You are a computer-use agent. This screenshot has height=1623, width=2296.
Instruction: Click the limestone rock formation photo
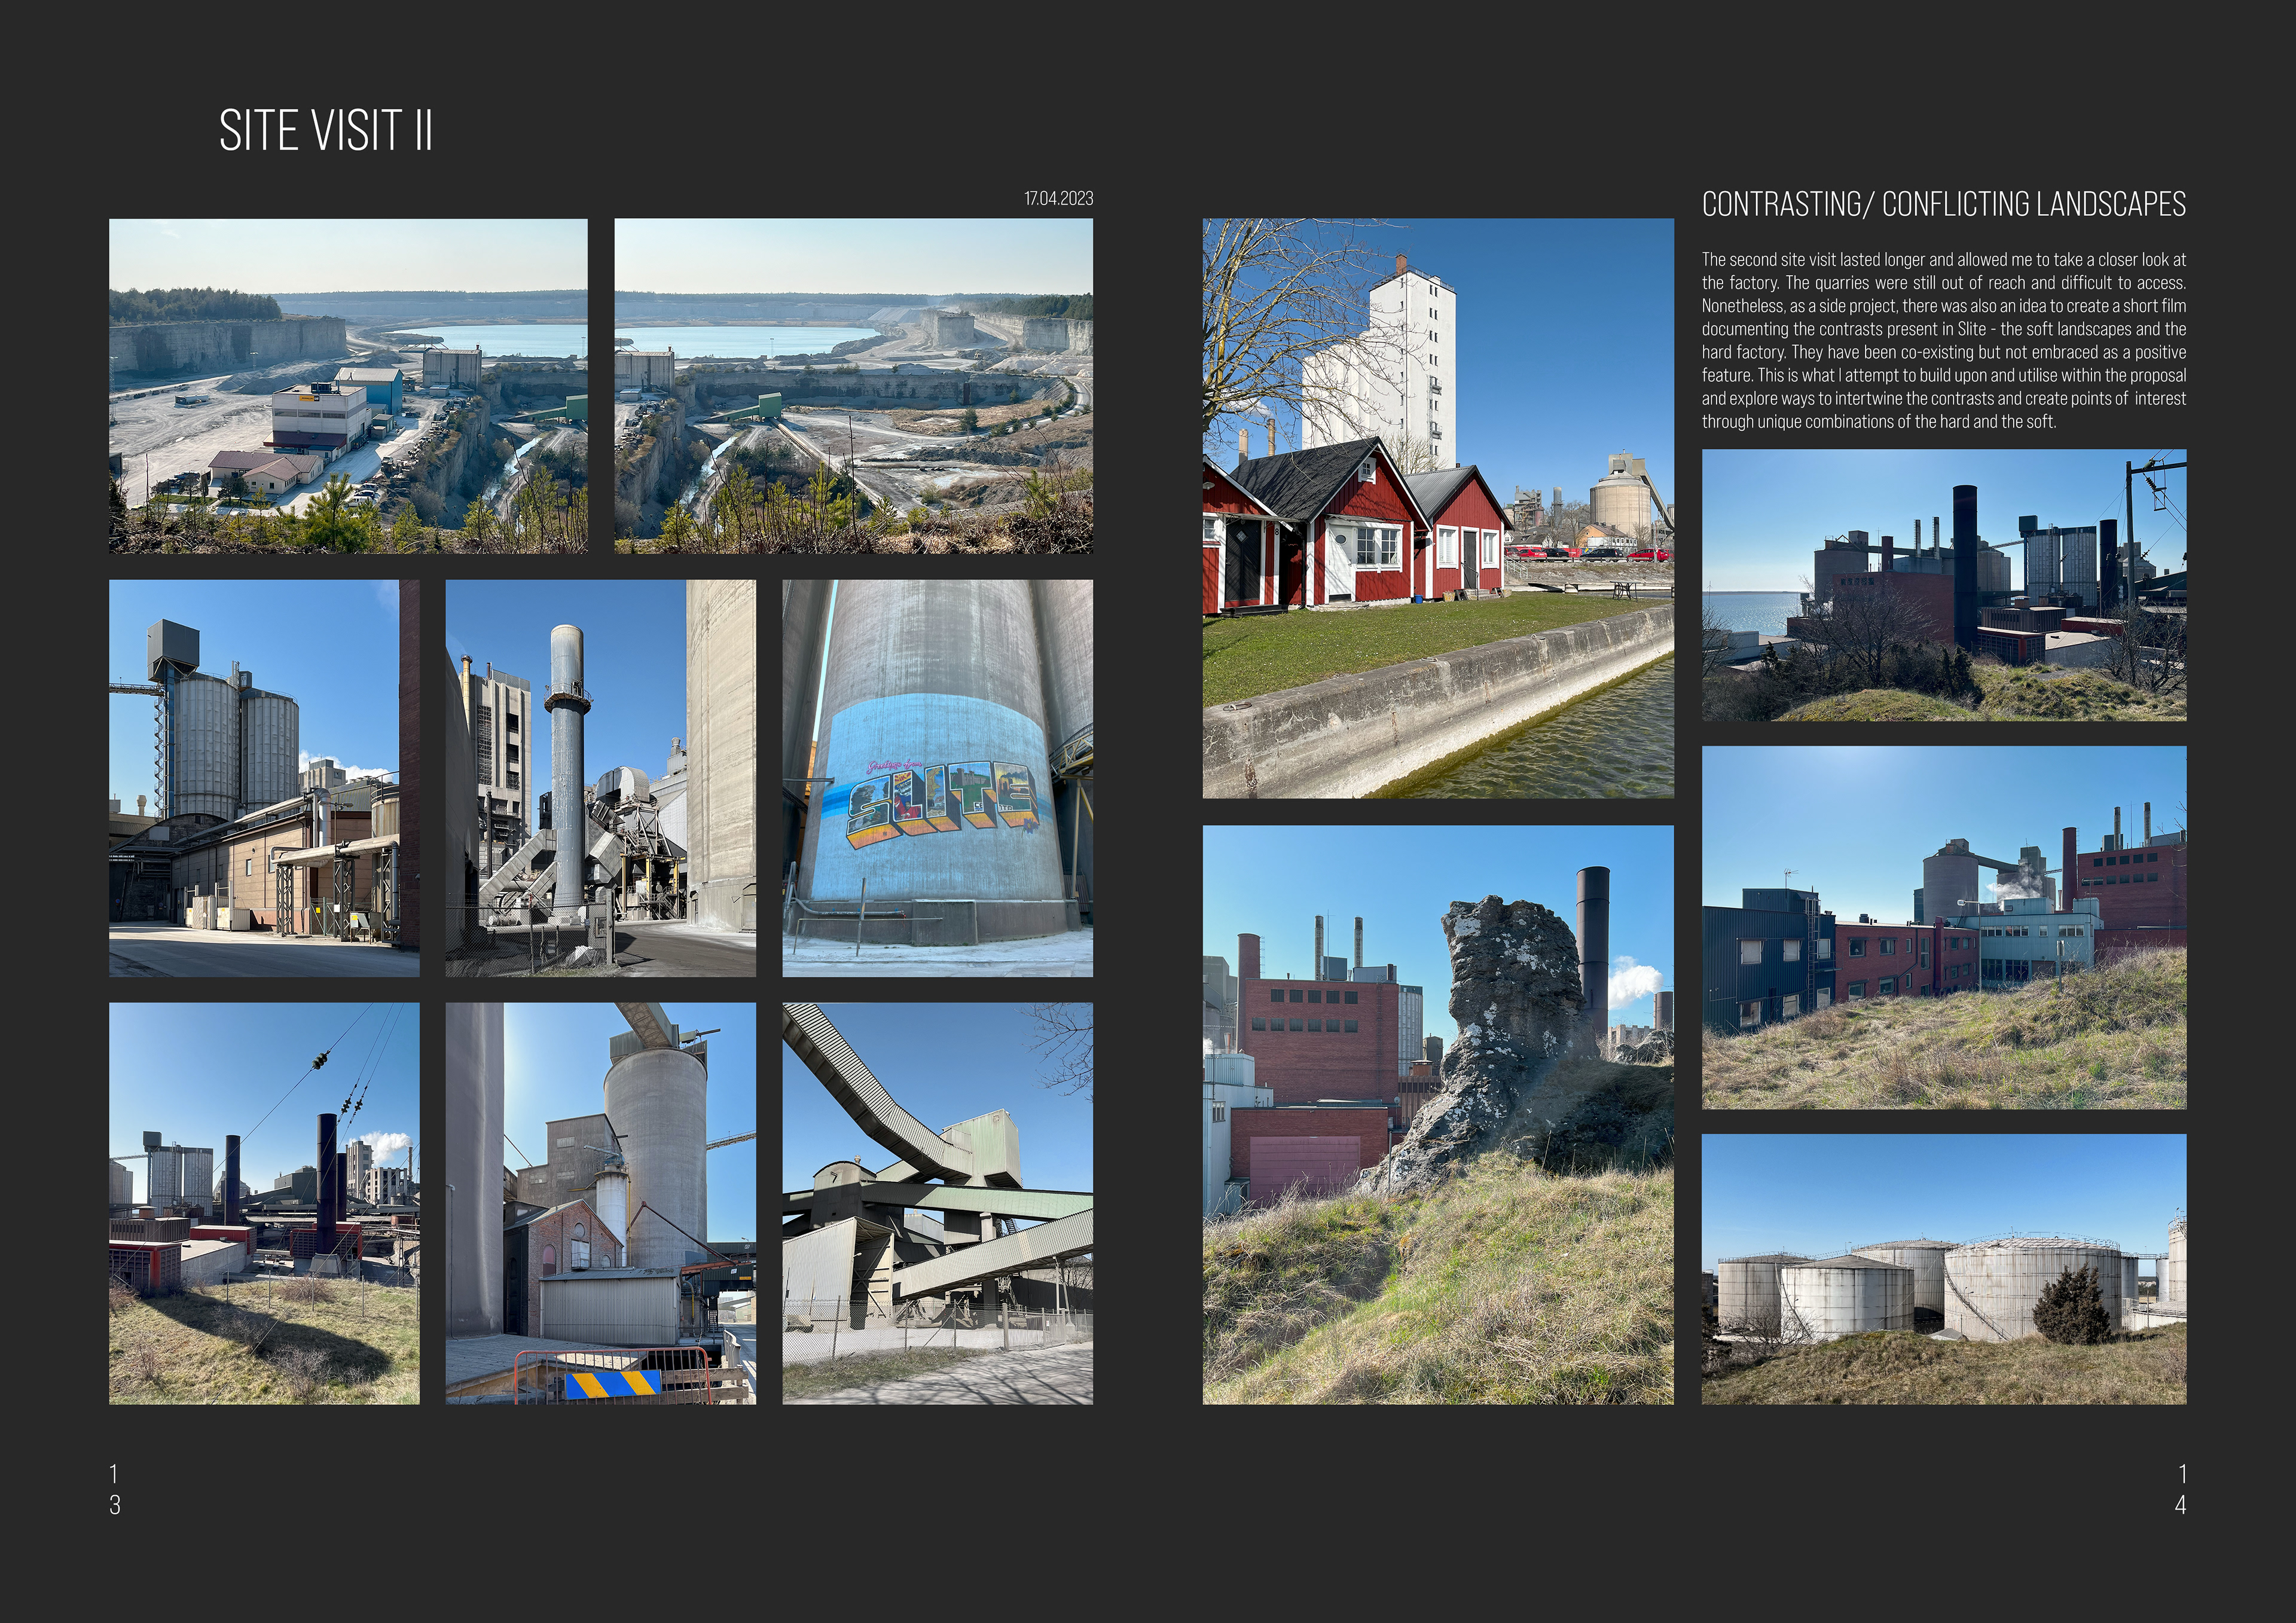tap(1437, 1114)
